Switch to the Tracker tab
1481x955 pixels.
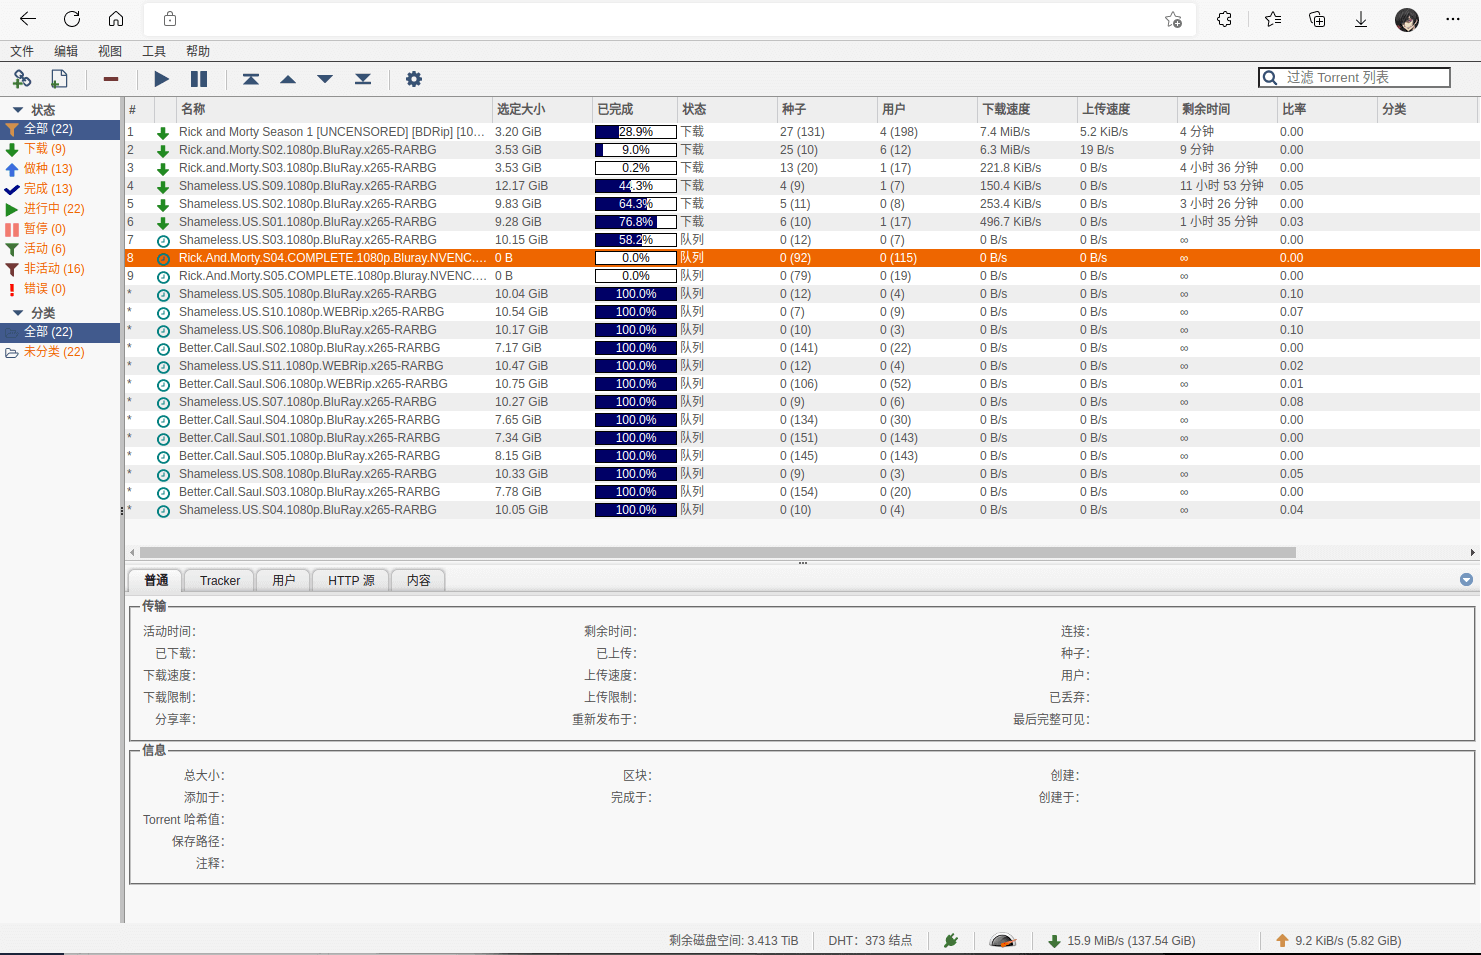tap(220, 581)
